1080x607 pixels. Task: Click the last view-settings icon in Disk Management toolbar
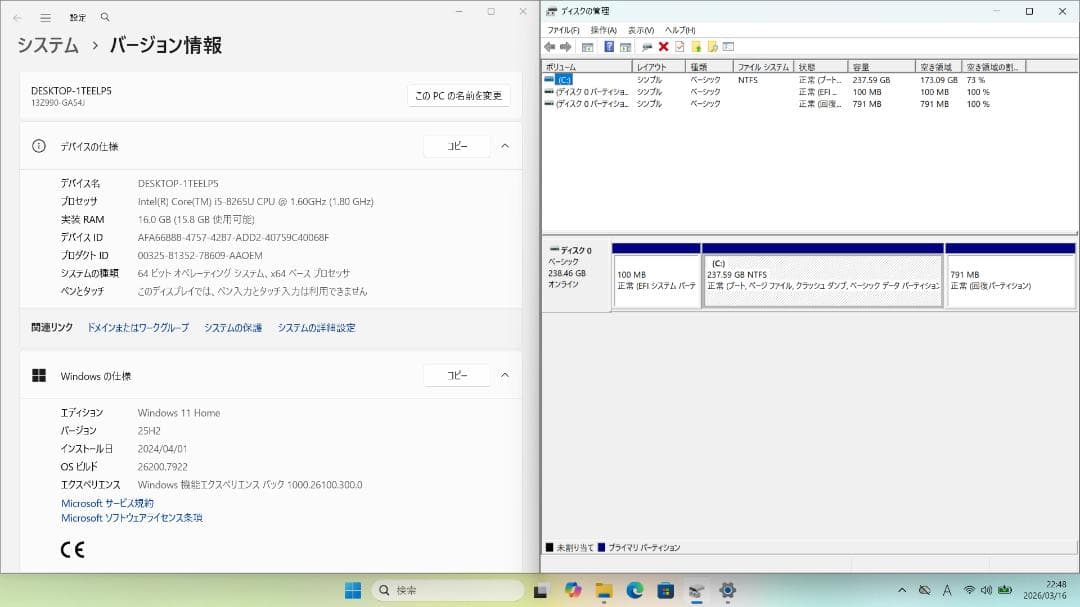click(x=729, y=47)
